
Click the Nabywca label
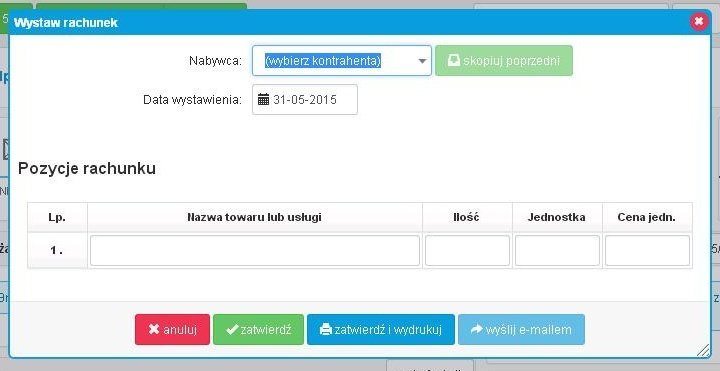(215, 61)
